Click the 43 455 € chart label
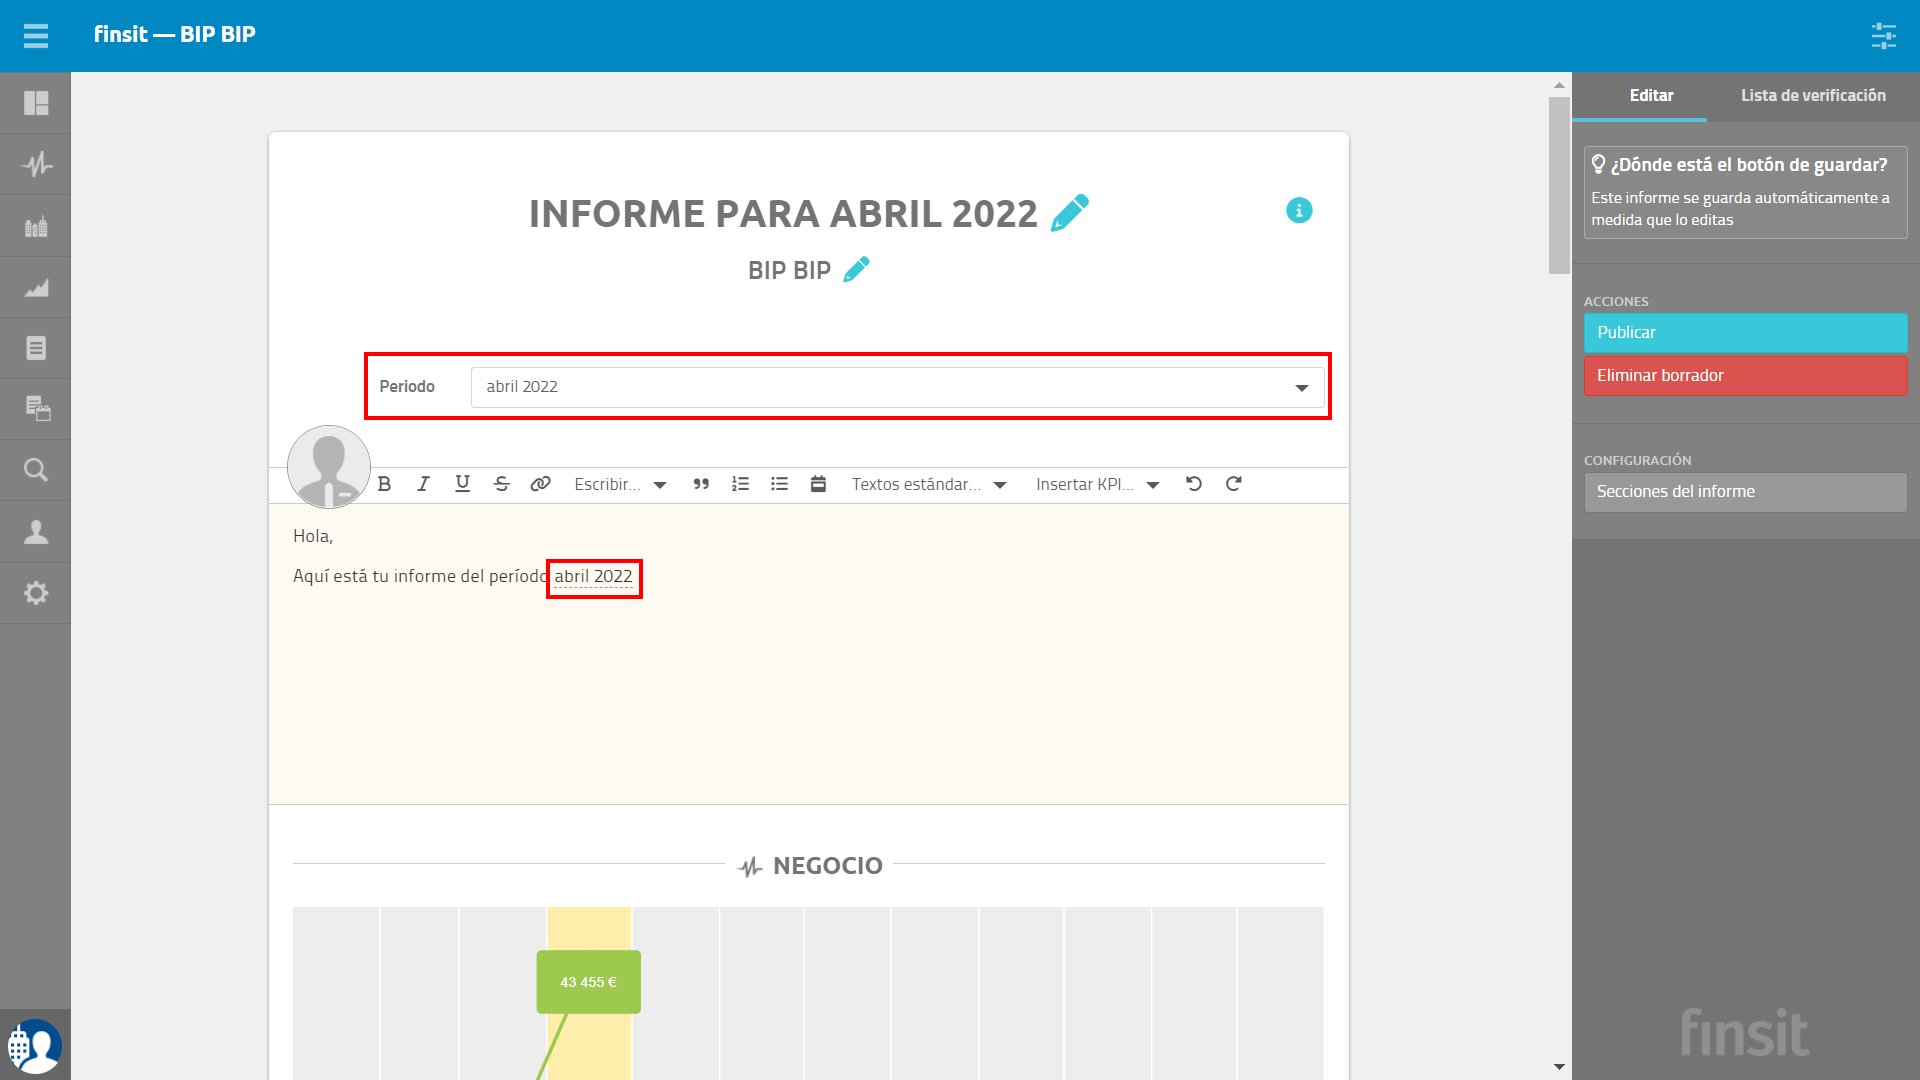 (588, 982)
